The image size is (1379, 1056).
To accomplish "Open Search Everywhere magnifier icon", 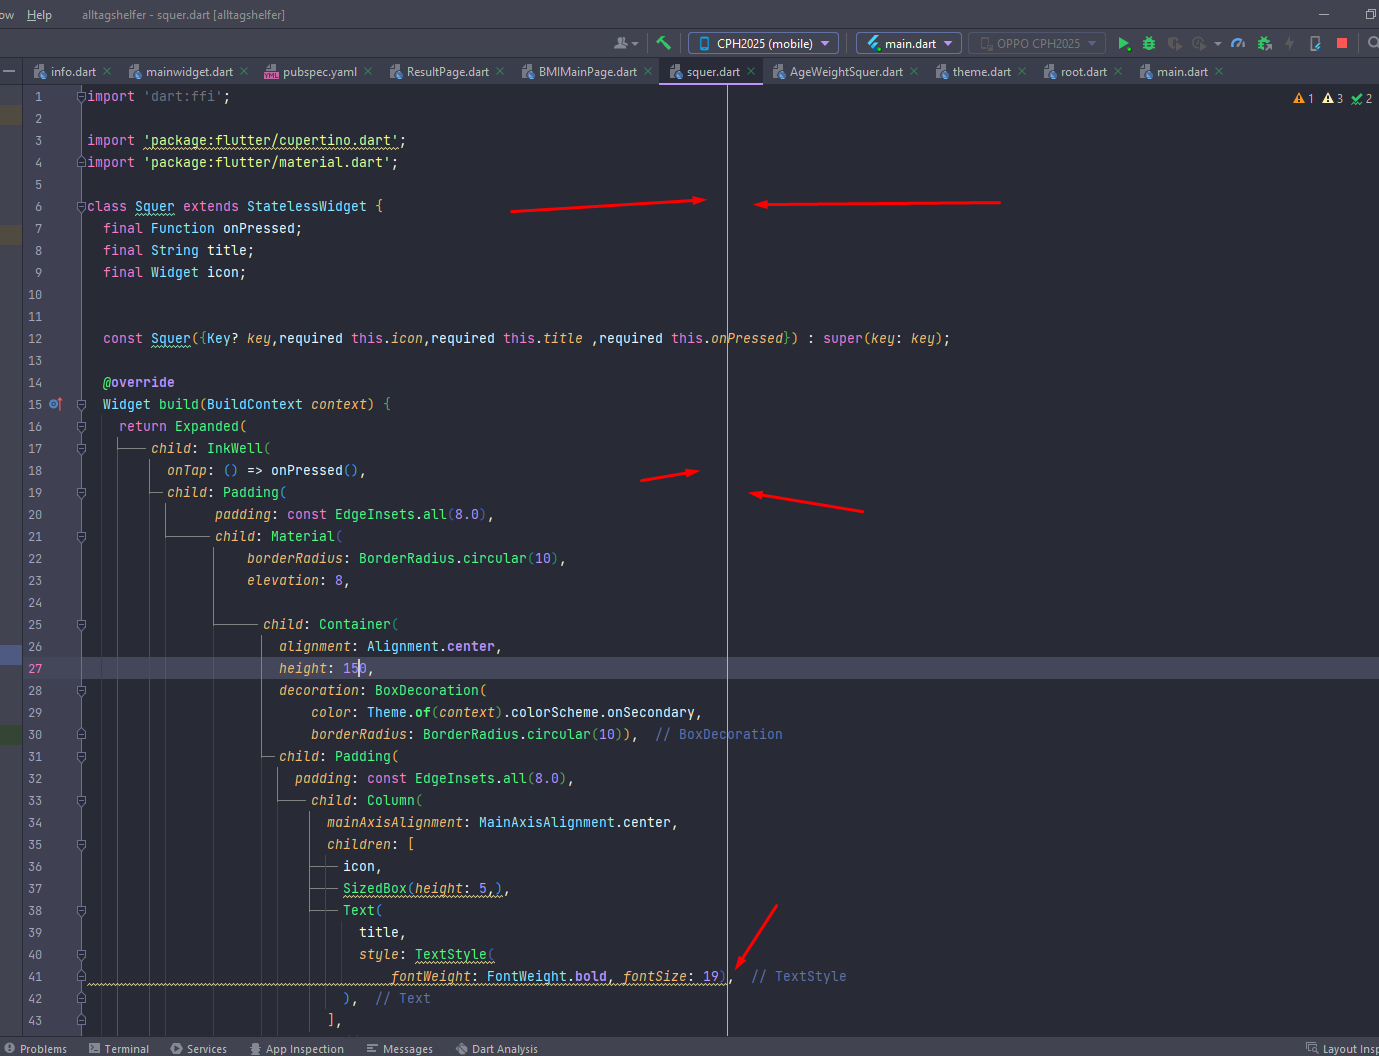I will pos(1372,43).
